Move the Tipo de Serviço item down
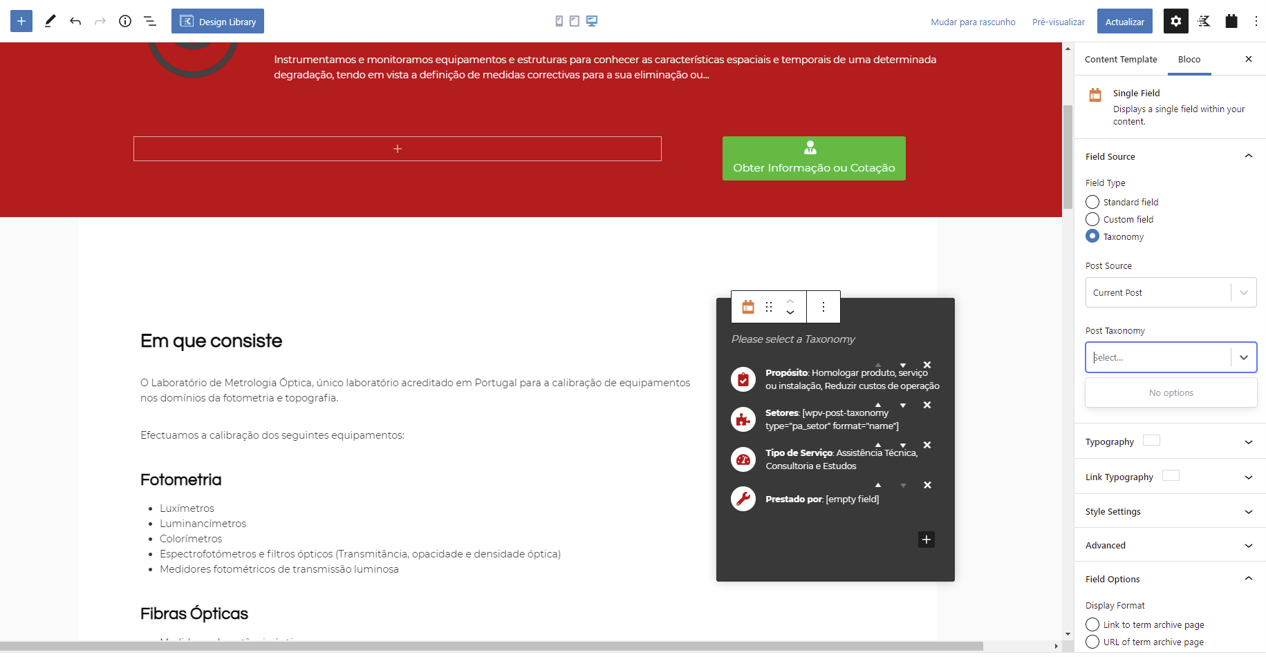The image size is (1266, 657). [903, 445]
